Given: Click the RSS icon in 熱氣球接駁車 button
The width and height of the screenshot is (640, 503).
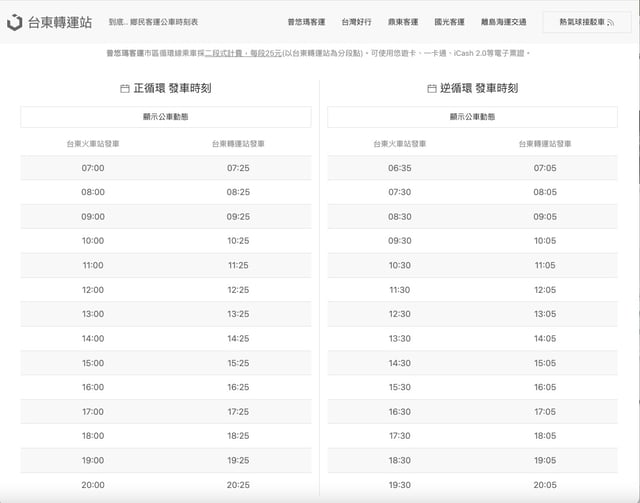Looking at the screenshot, I should tap(611, 22).
